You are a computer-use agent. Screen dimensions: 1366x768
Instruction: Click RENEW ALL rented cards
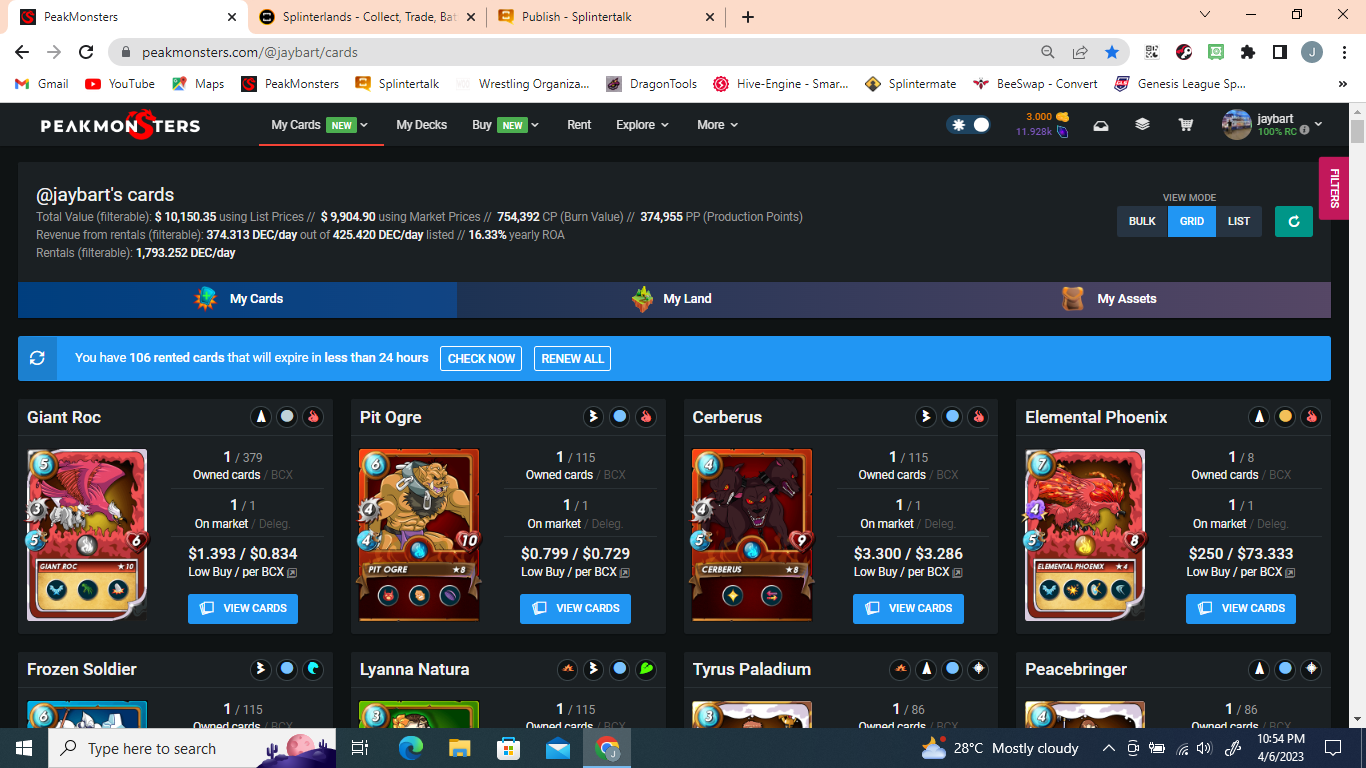(x=573, y=358)
